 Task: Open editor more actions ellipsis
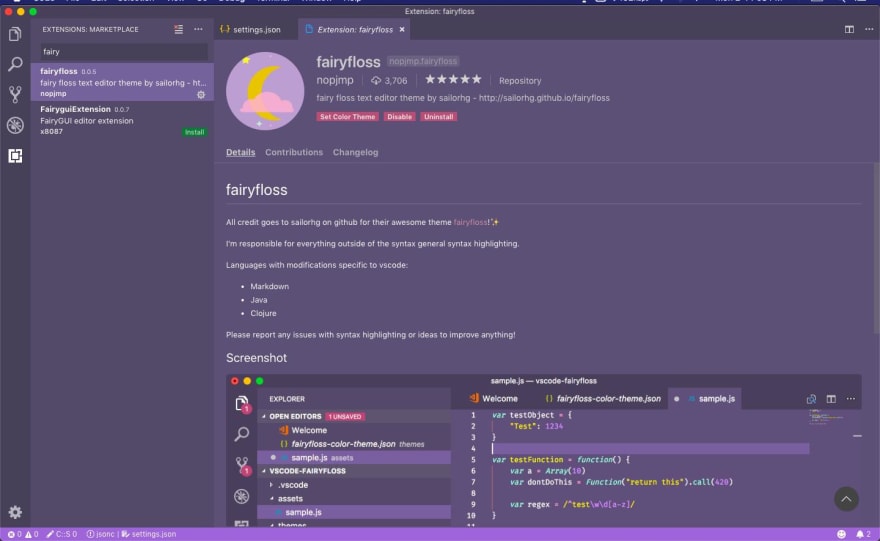pyautogui.click(x=869, y=29)
